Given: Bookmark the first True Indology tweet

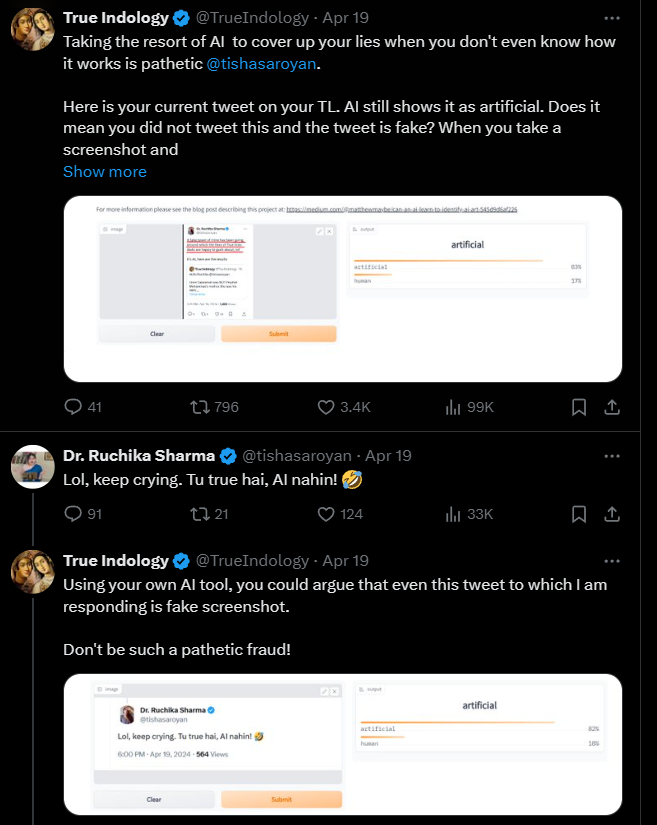Looking at the screenshot, I should click(x=579, y=407).
